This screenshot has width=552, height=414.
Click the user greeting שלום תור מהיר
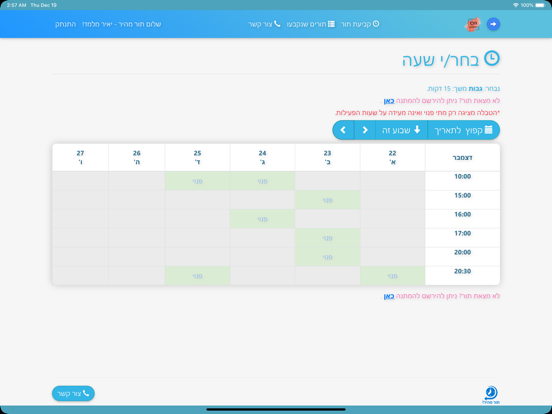(122, 24)
